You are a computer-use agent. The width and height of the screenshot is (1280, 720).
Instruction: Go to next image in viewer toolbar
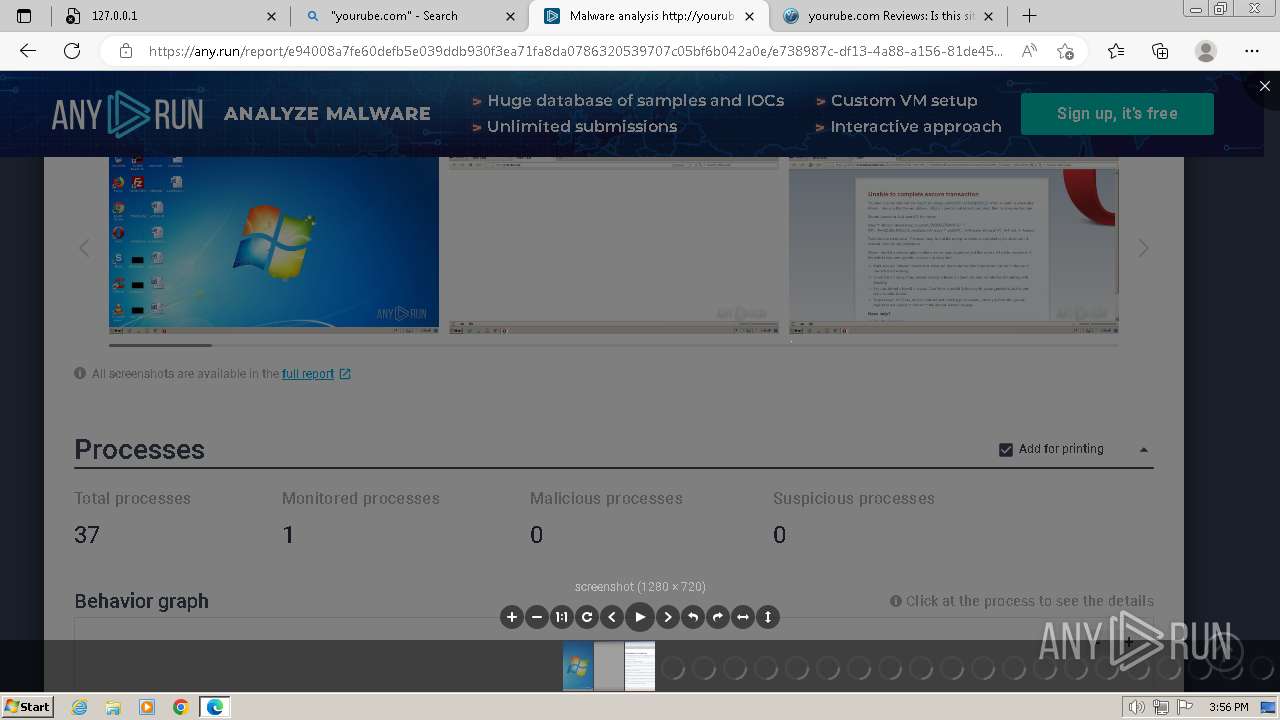pos(668,617)
